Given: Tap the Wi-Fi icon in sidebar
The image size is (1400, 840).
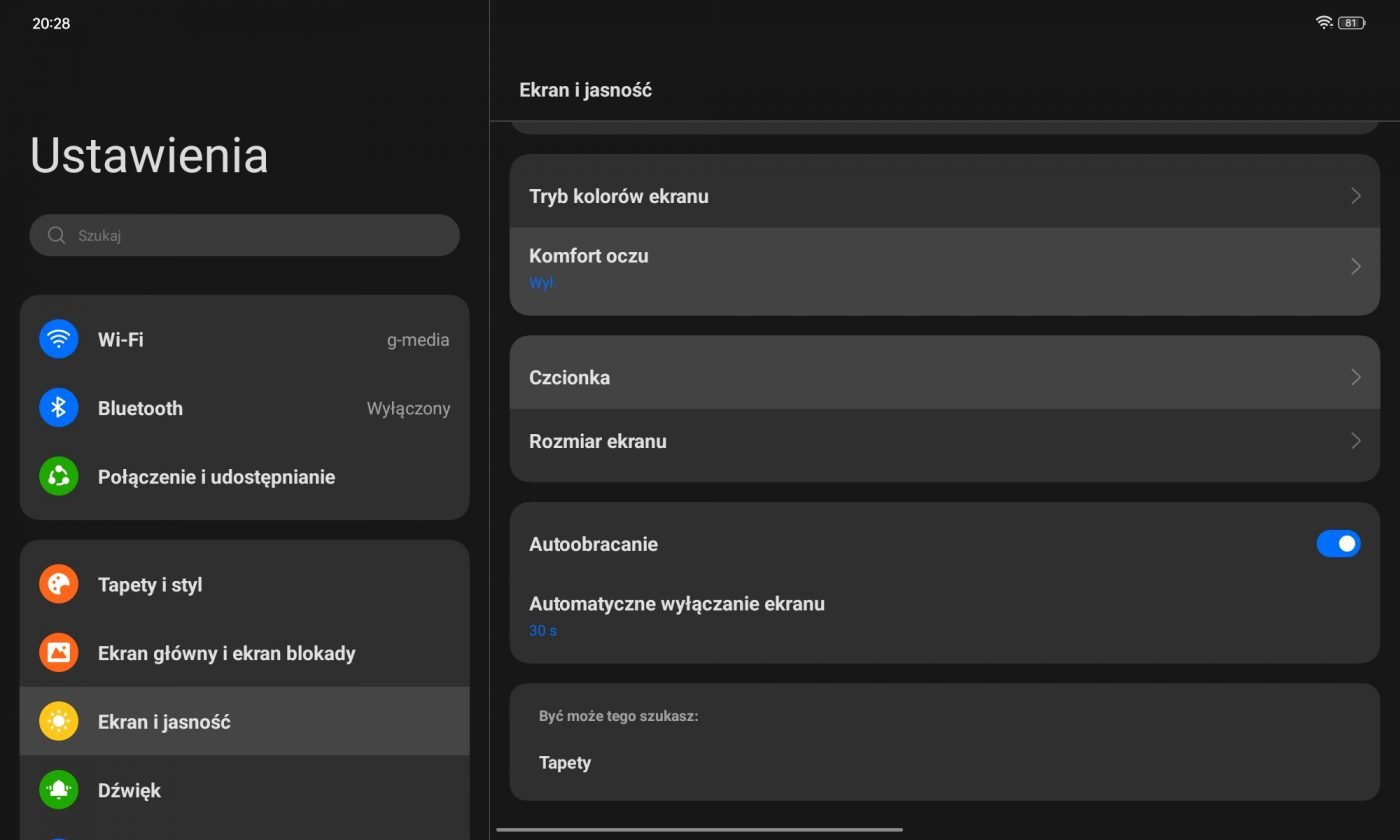Looking at the screenshot, I should pos(58,339).
